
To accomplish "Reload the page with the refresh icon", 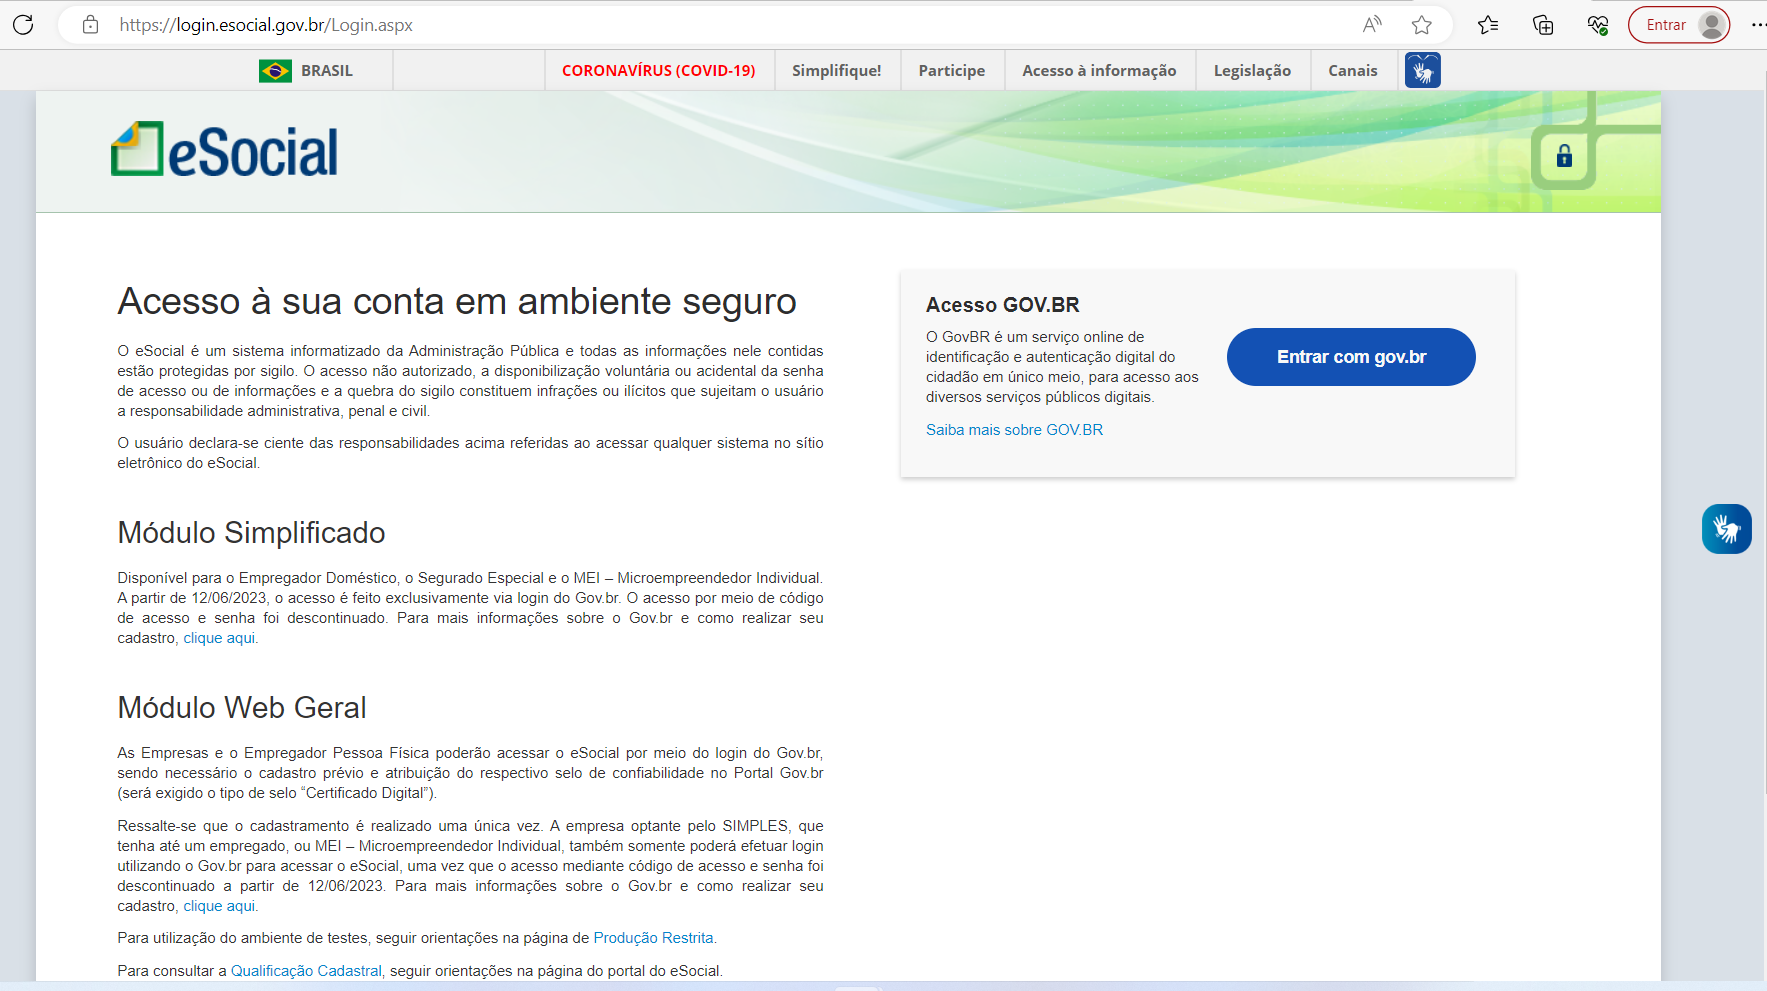I will click(23, 25).
